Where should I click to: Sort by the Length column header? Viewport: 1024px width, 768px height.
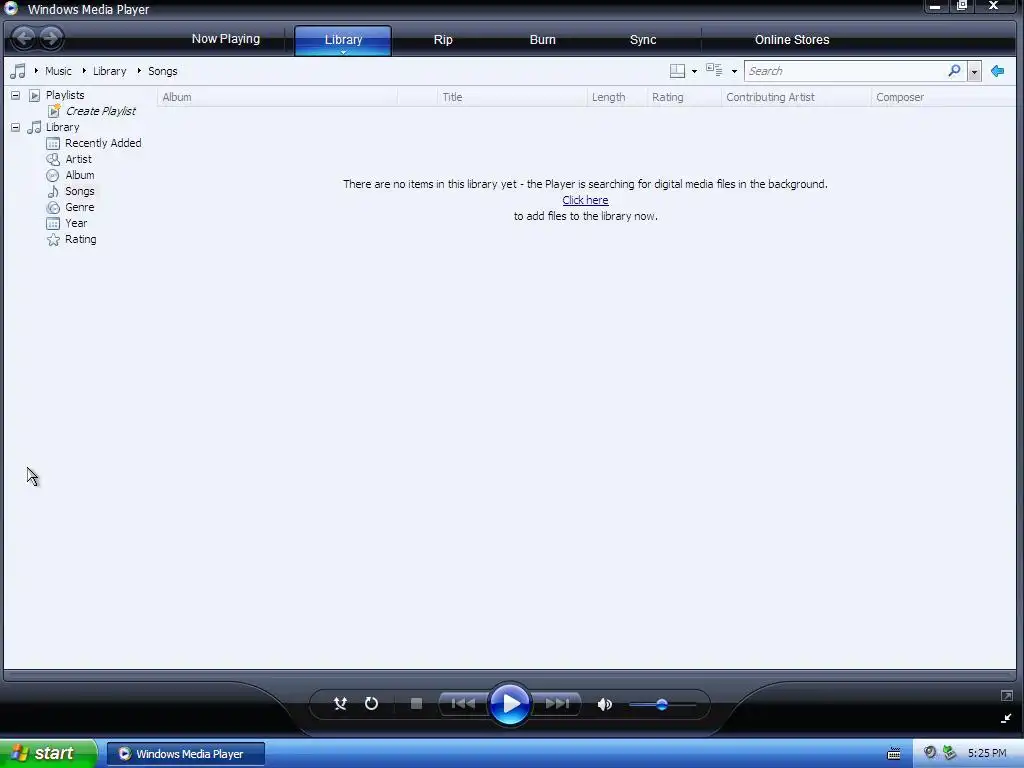coord(616,97)
